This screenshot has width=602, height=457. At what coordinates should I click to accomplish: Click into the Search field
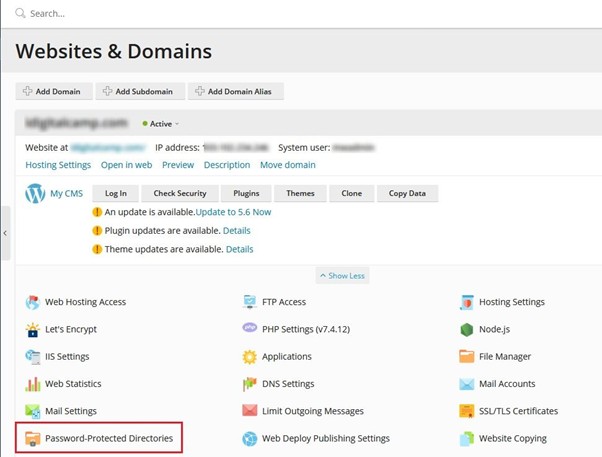pos(150,14)
